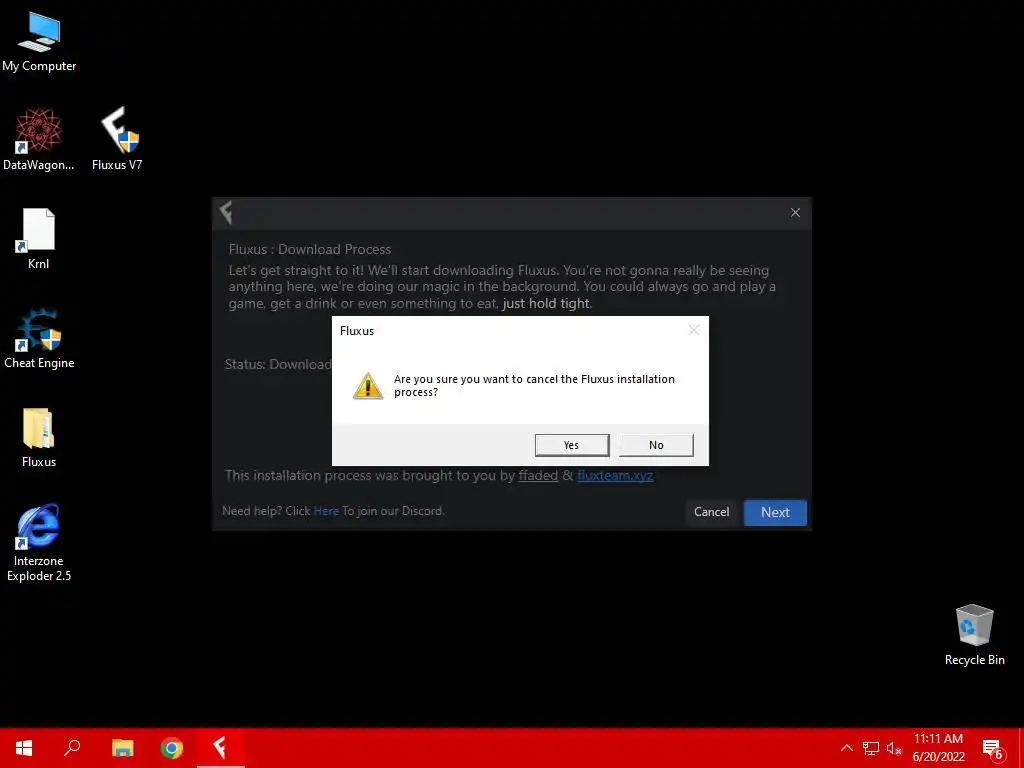Select the Cheat Engine desktop shortcut

(39, 338)
